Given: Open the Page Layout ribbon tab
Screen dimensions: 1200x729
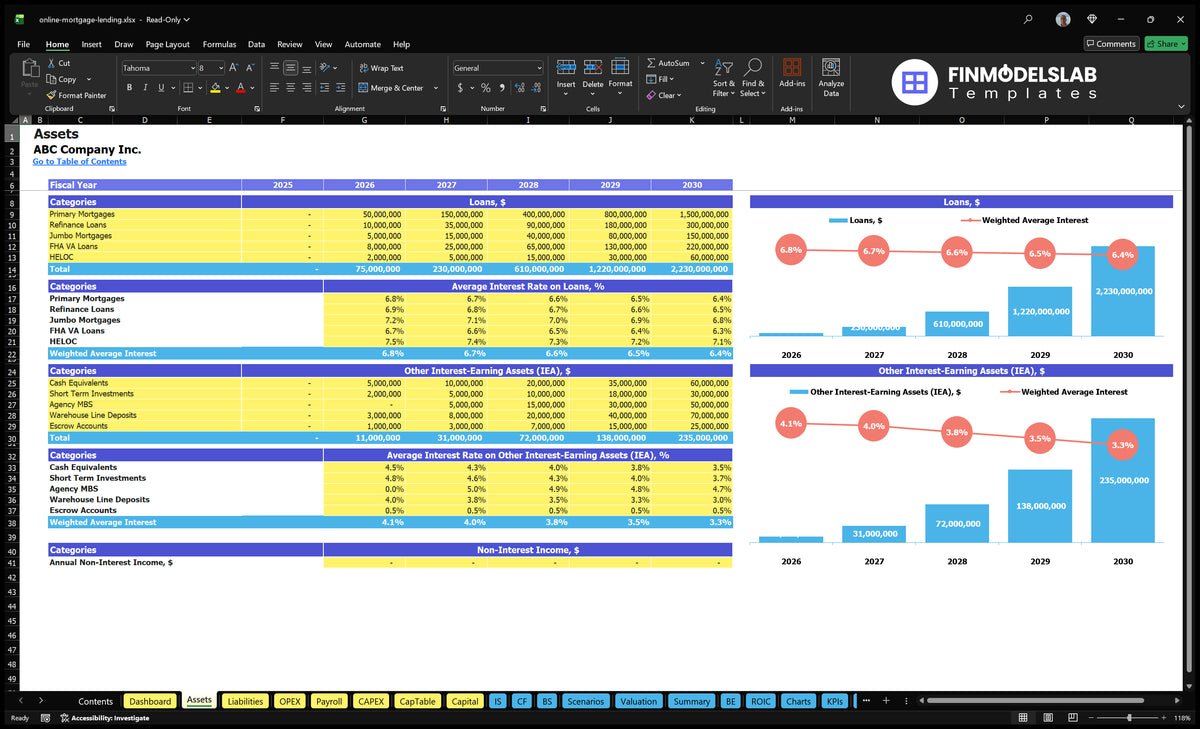Looking at the screenshot, I should (x=167, y=44).
